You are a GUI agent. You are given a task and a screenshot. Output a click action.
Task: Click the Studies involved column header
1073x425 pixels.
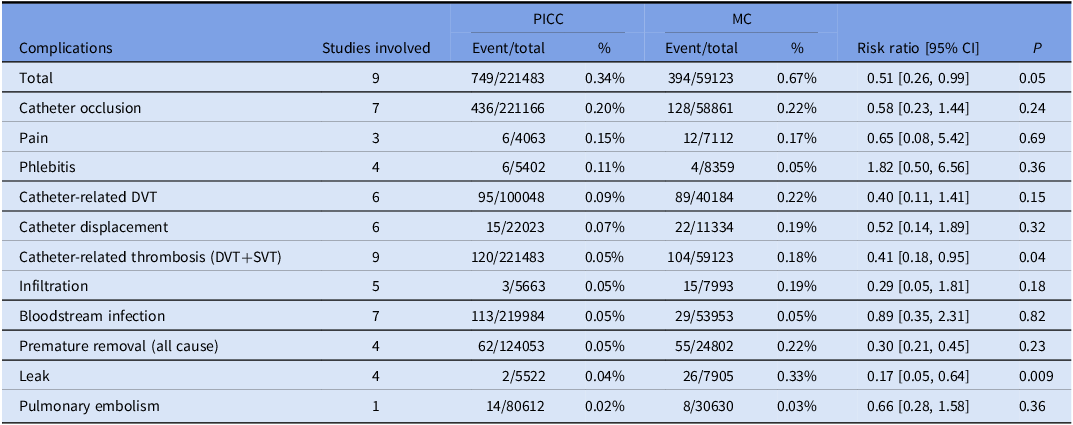tap(376, 48)
